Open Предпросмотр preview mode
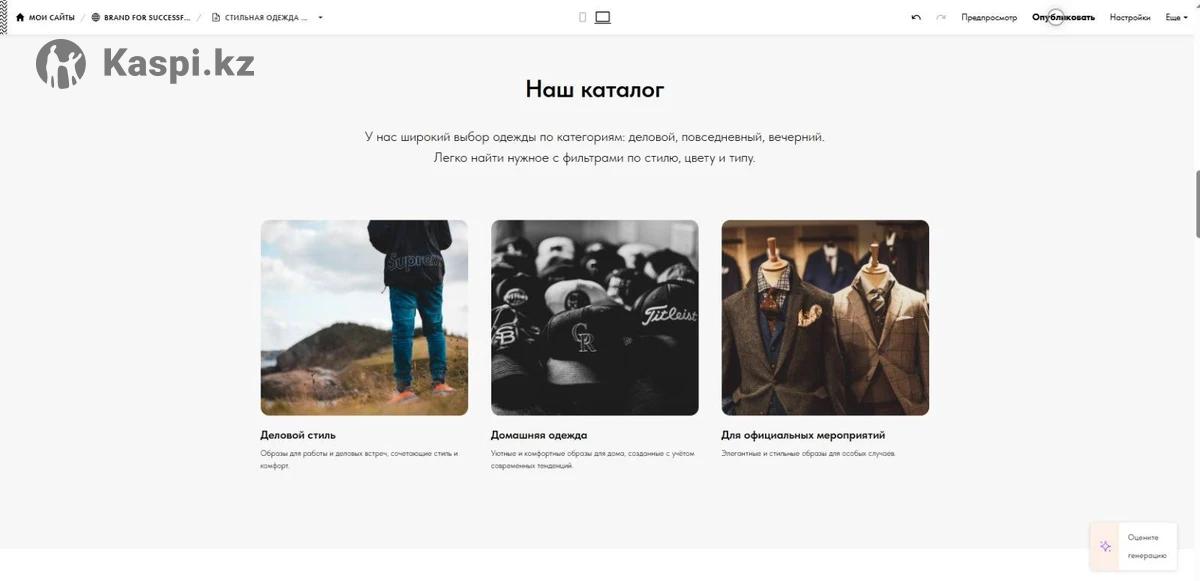Screen dimensions: 1200x581 (988, 17)
